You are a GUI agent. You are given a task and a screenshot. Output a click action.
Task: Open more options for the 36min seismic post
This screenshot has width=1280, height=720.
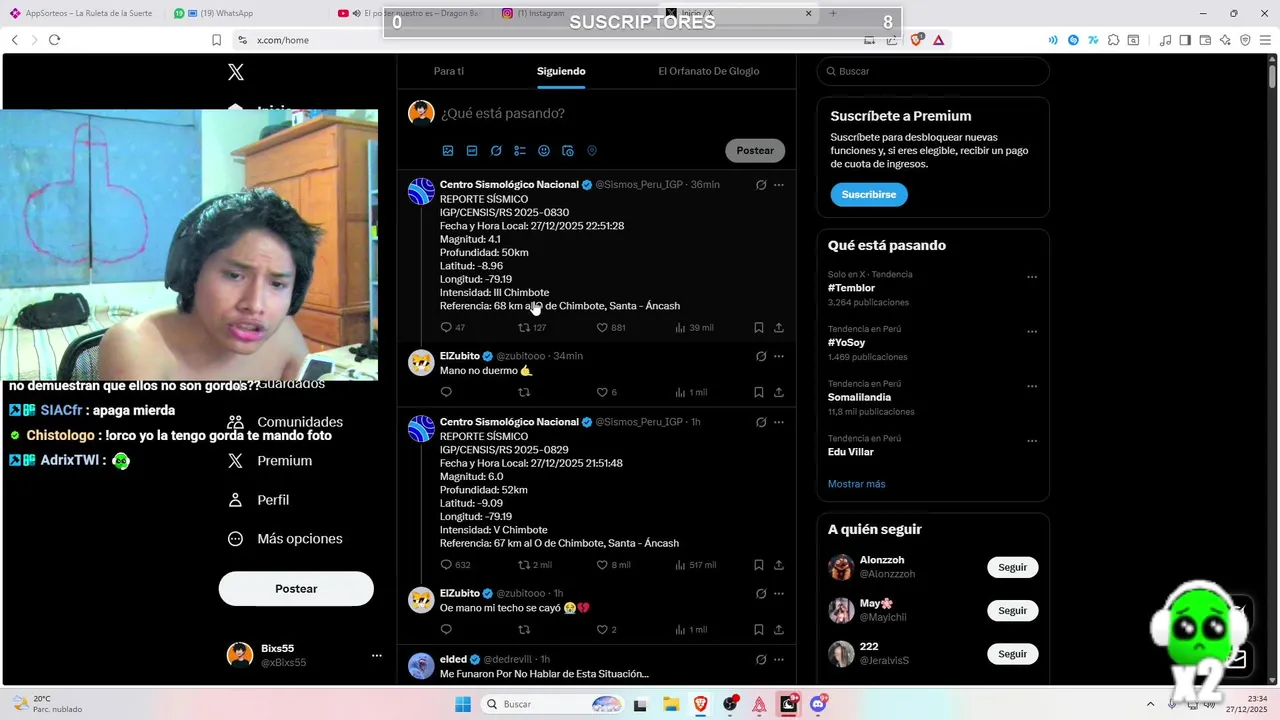pyautogui.click(x=779, y=185)
